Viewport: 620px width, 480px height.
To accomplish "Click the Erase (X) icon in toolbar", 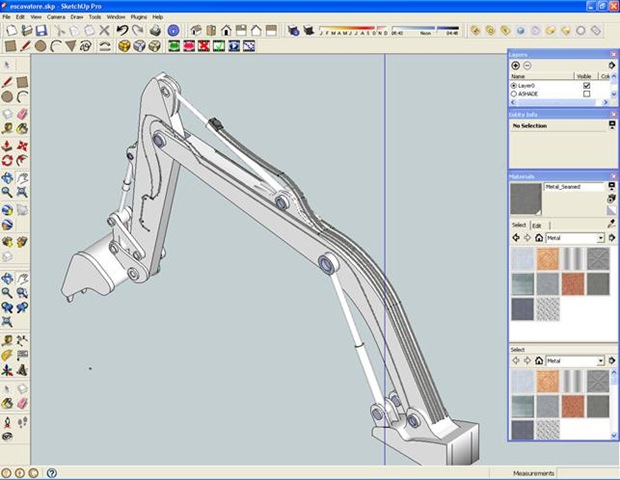I will 105,31.
